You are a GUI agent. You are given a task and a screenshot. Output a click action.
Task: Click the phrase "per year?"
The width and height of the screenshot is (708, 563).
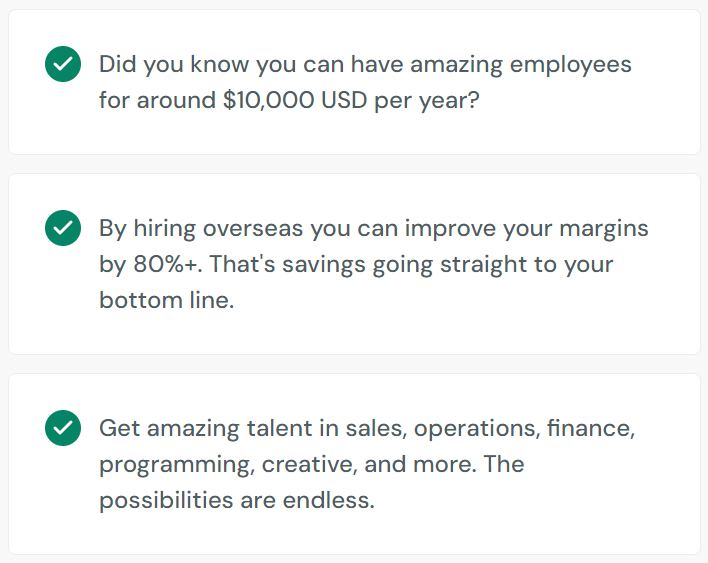[427, 101]
